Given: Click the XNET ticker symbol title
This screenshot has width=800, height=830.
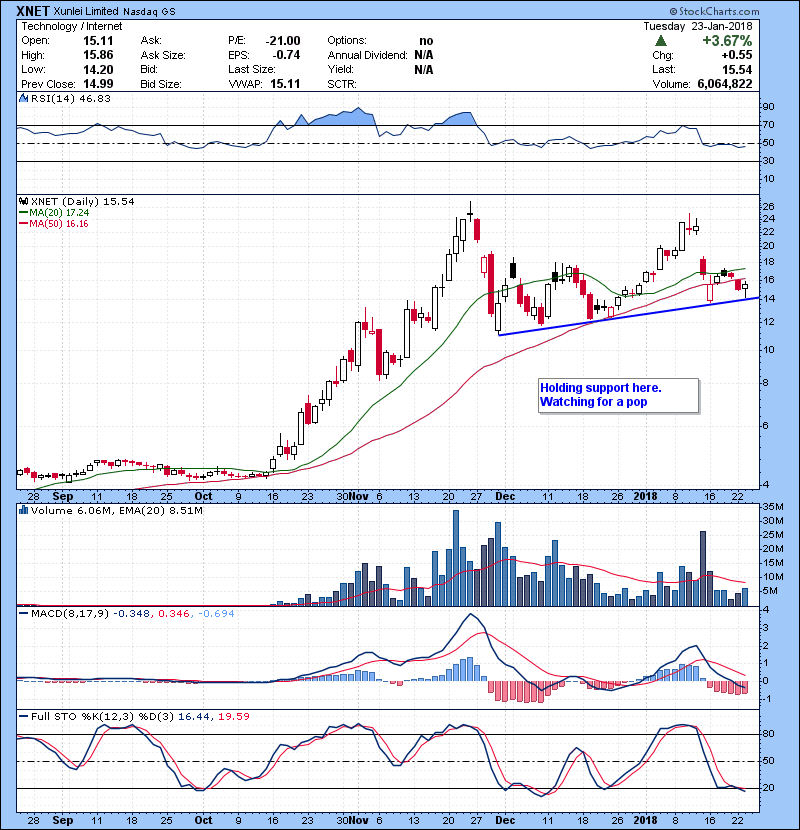Looking at the screenshot, I should (x=33, y=11).
